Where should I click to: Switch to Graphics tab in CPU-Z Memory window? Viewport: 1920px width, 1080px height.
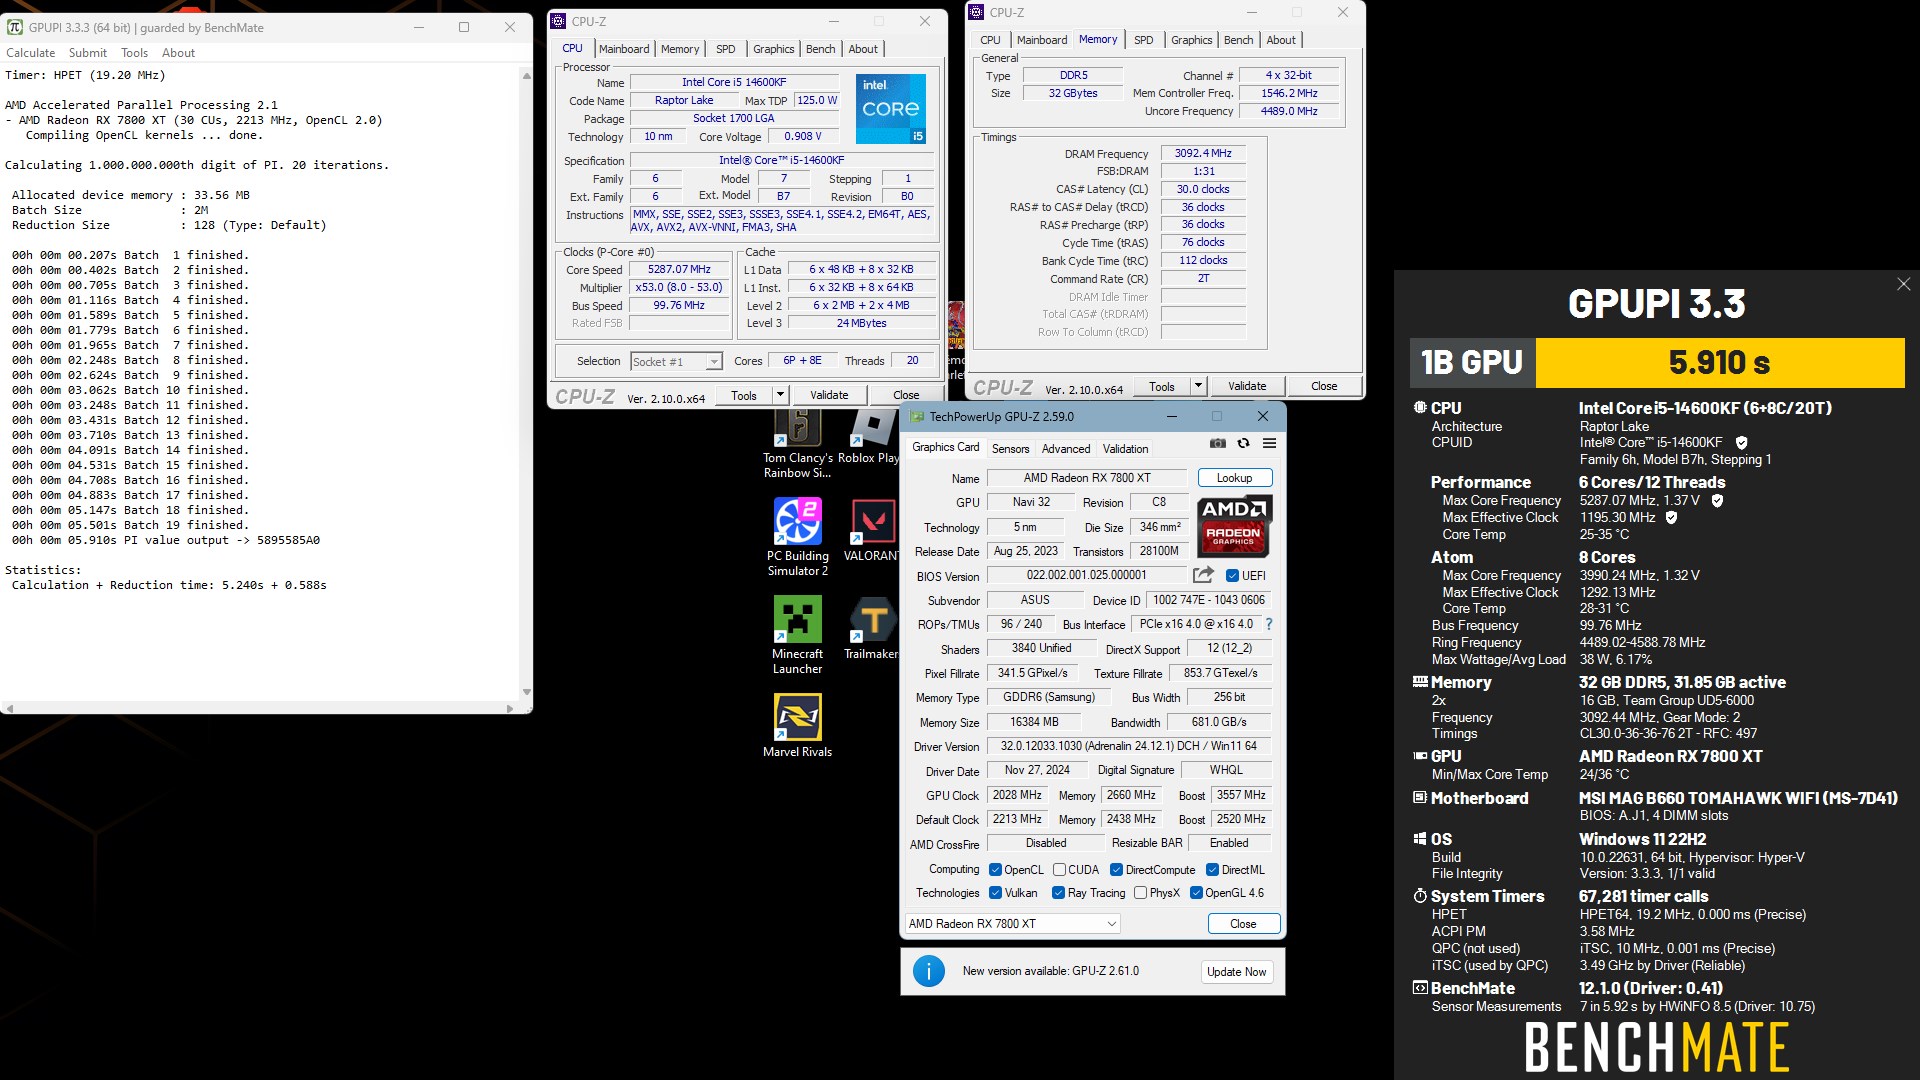[1192, 40]
